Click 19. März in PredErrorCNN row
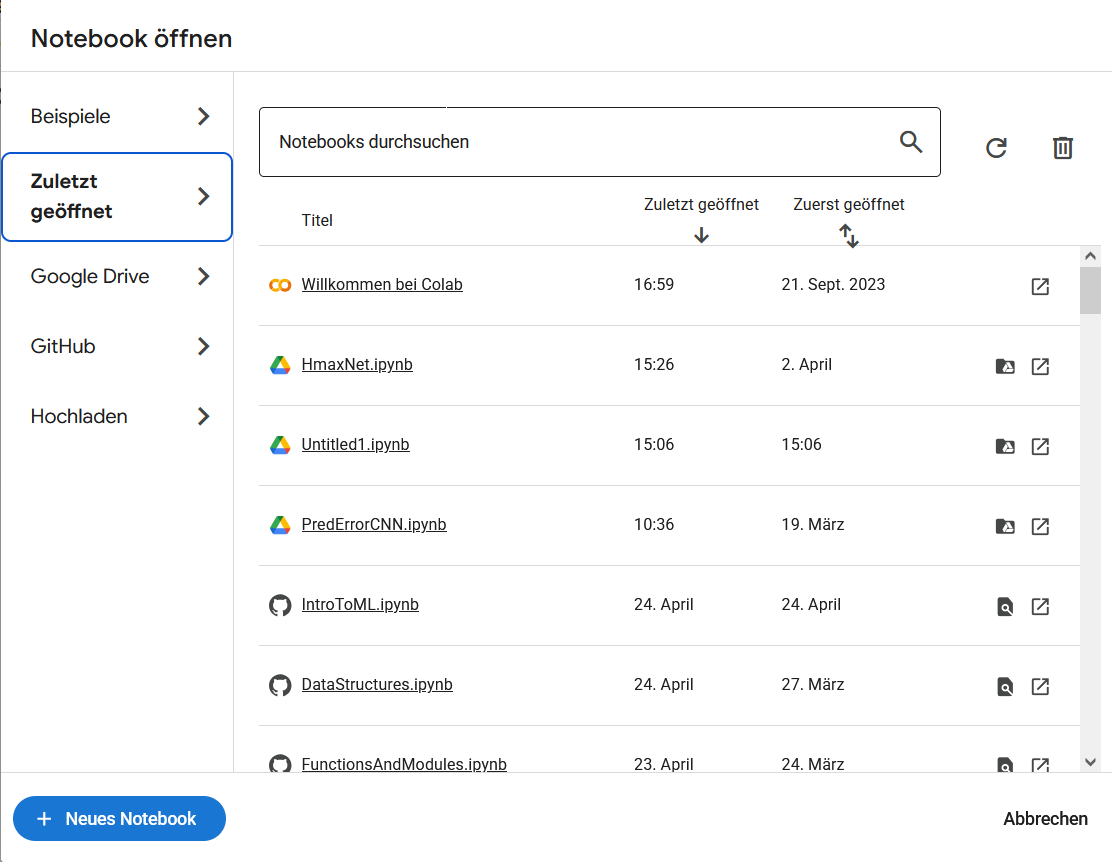 [813, 525]
